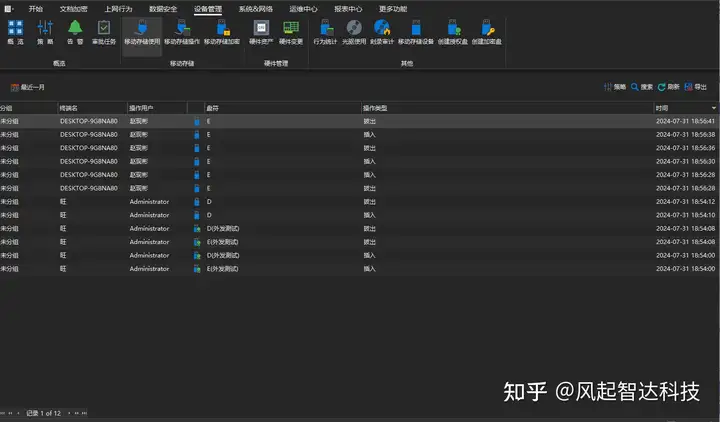Click Administrator in the 18:54:12 row
720x422 pixels.
(x=149, y=202)
